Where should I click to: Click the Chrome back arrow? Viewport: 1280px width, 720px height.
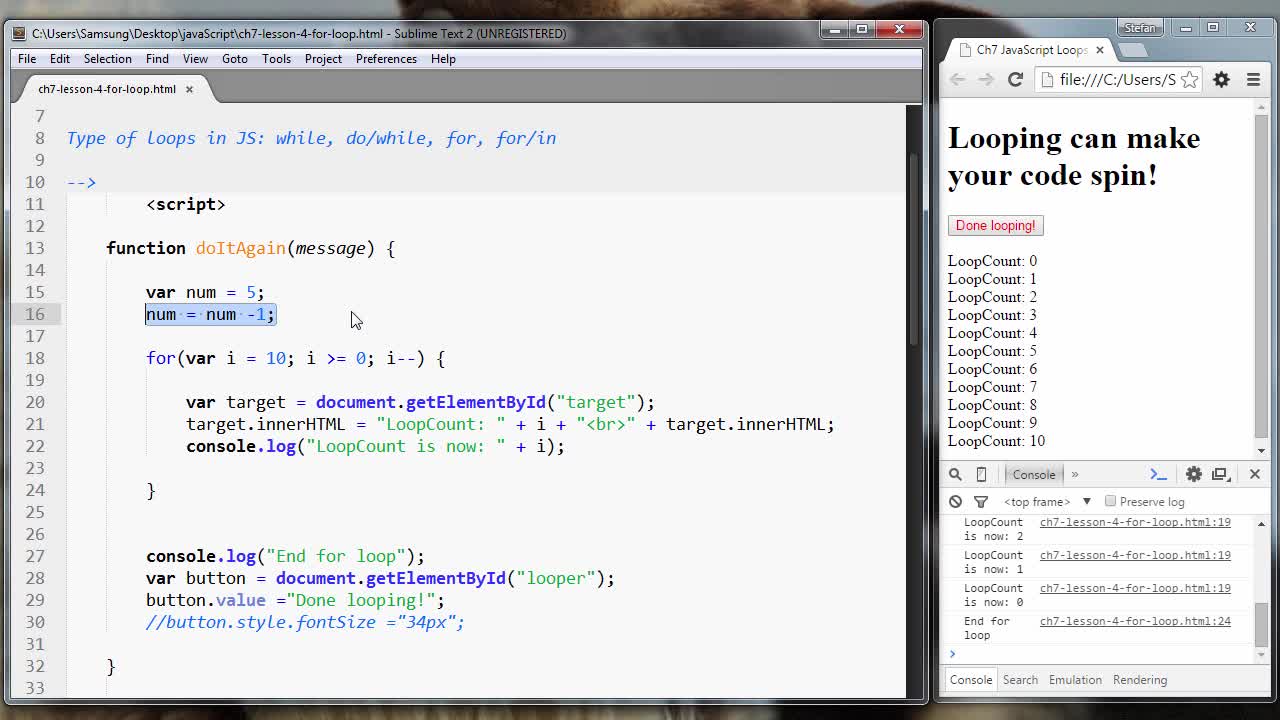[958, 79]
